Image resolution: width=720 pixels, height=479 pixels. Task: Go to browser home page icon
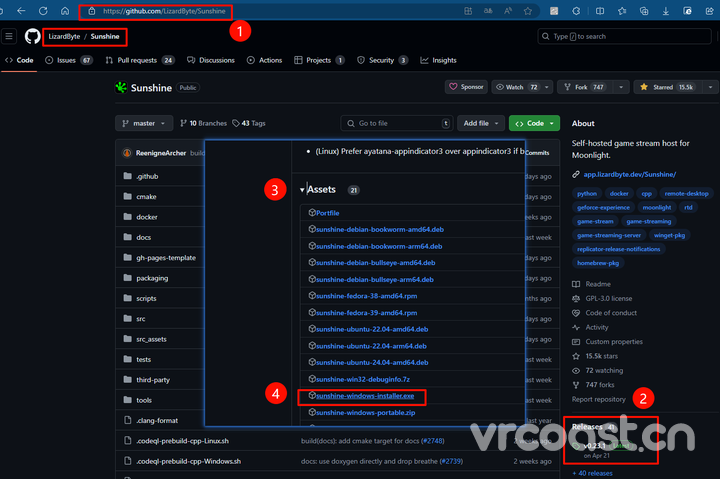click(65, 11)
